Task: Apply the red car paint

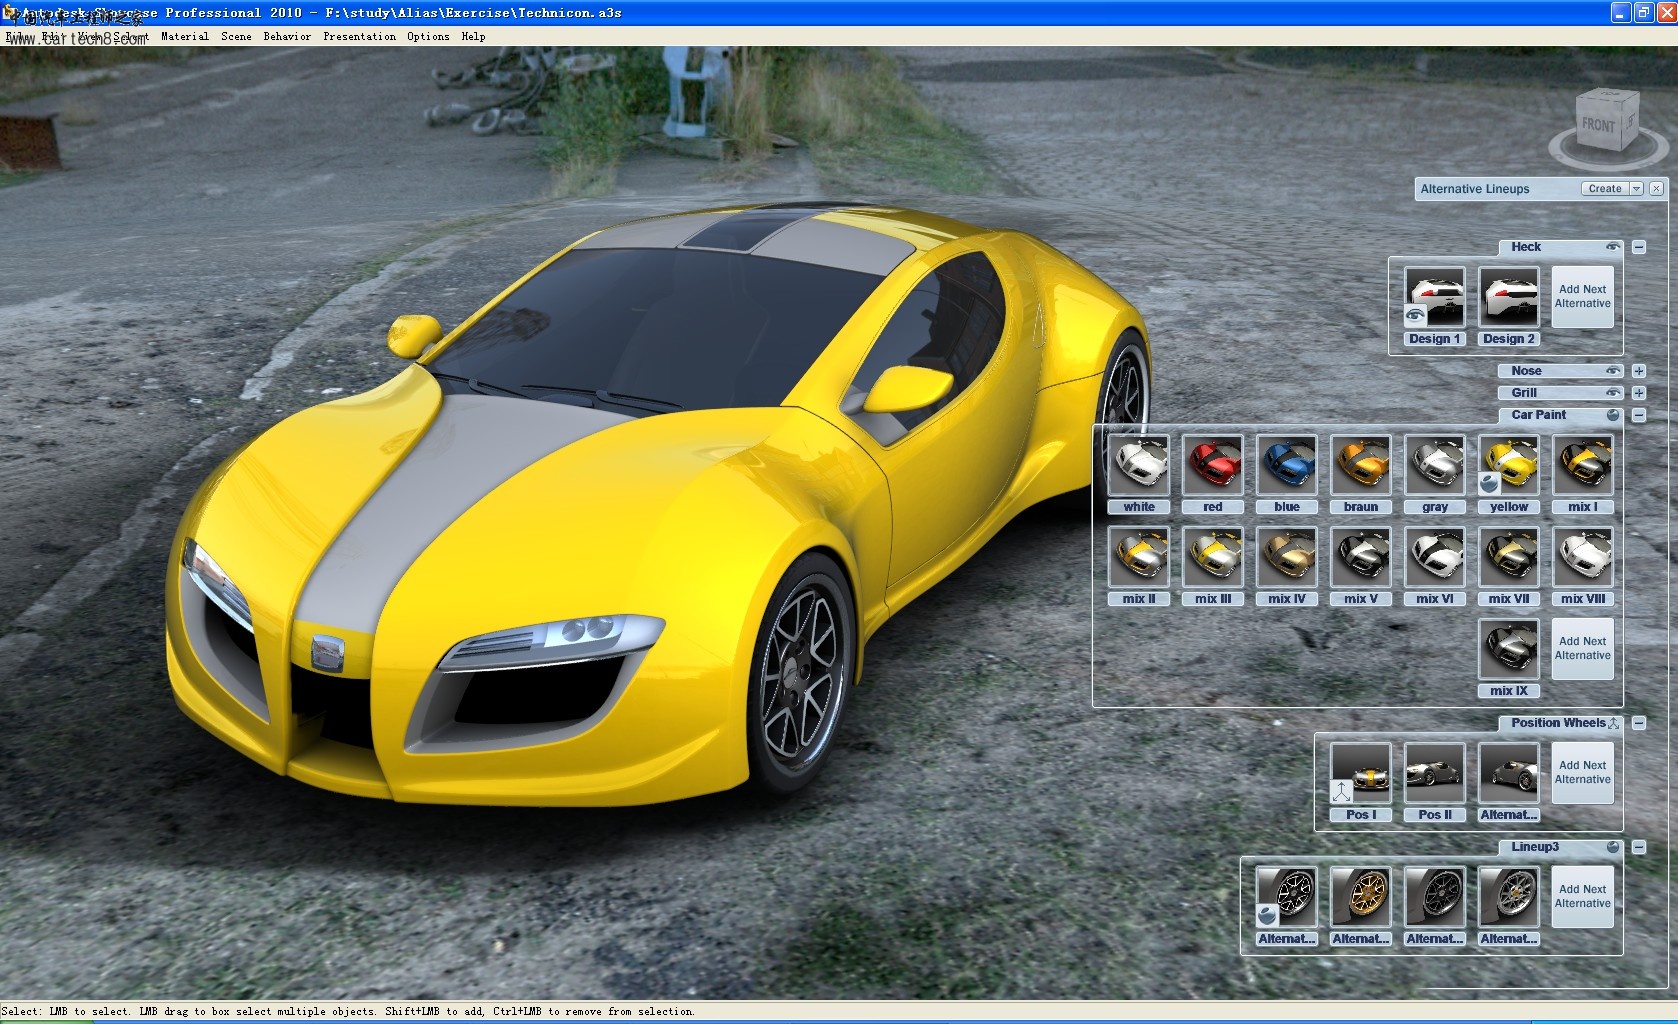Action: [x=1213, y=465]
